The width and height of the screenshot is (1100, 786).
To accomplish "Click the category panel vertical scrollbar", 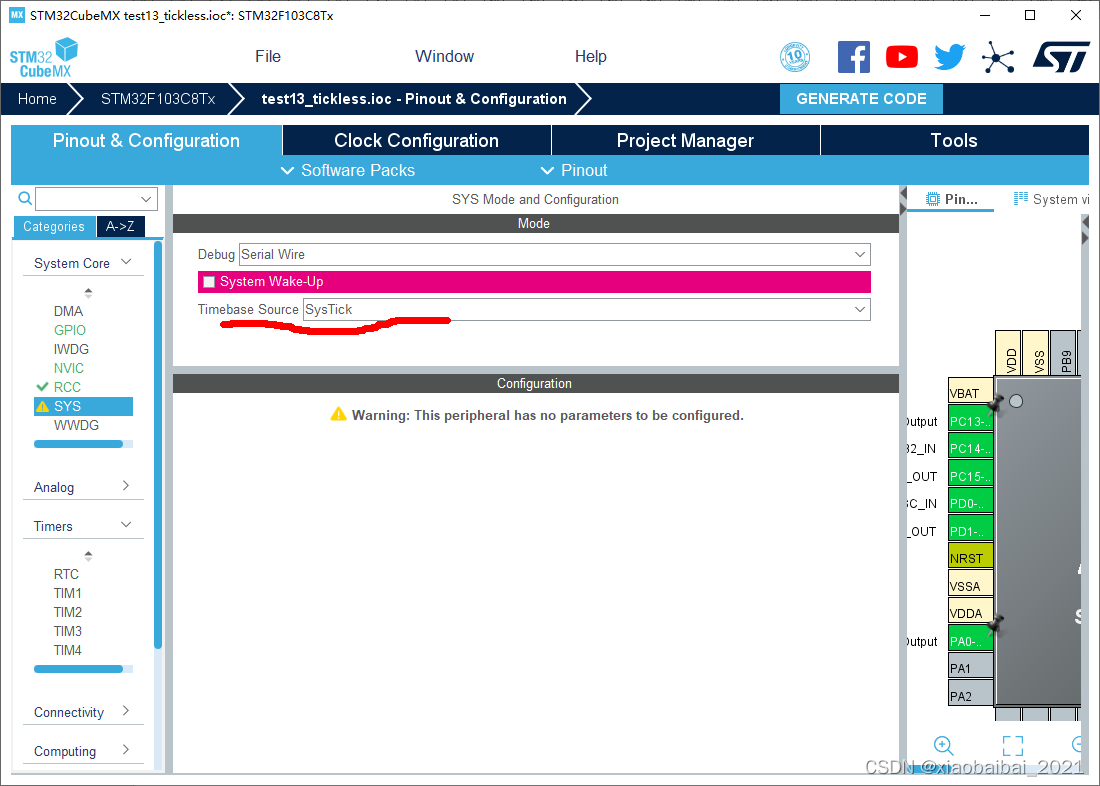I will [158, 445].
